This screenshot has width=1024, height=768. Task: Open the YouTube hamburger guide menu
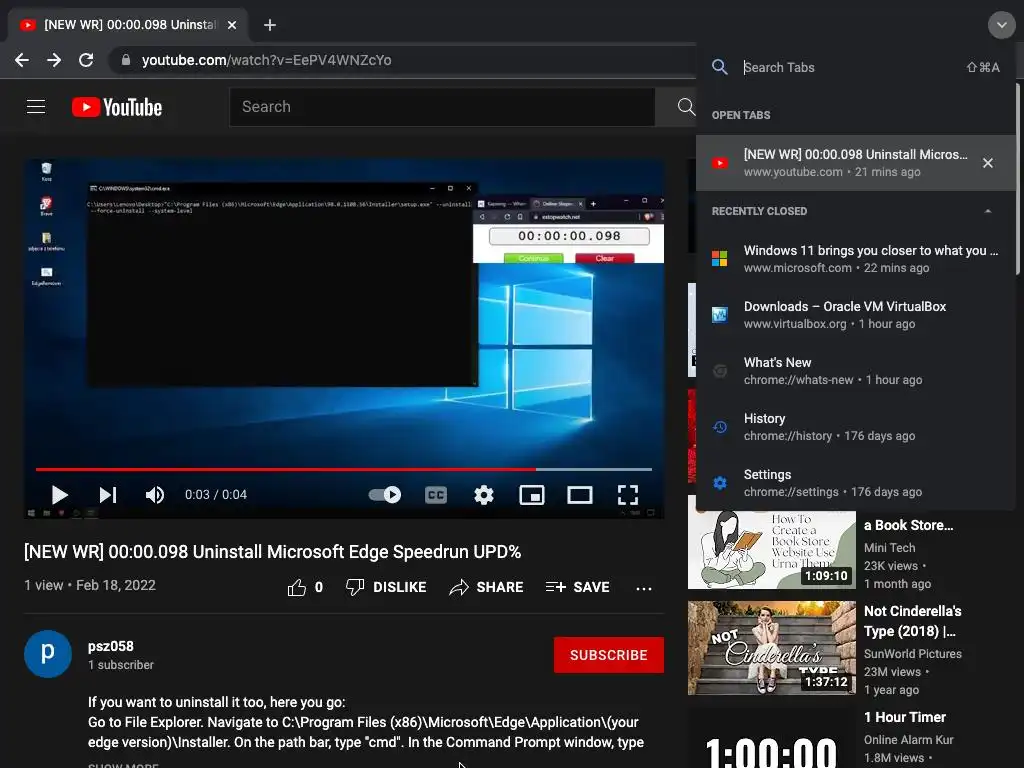pos(36,106)
